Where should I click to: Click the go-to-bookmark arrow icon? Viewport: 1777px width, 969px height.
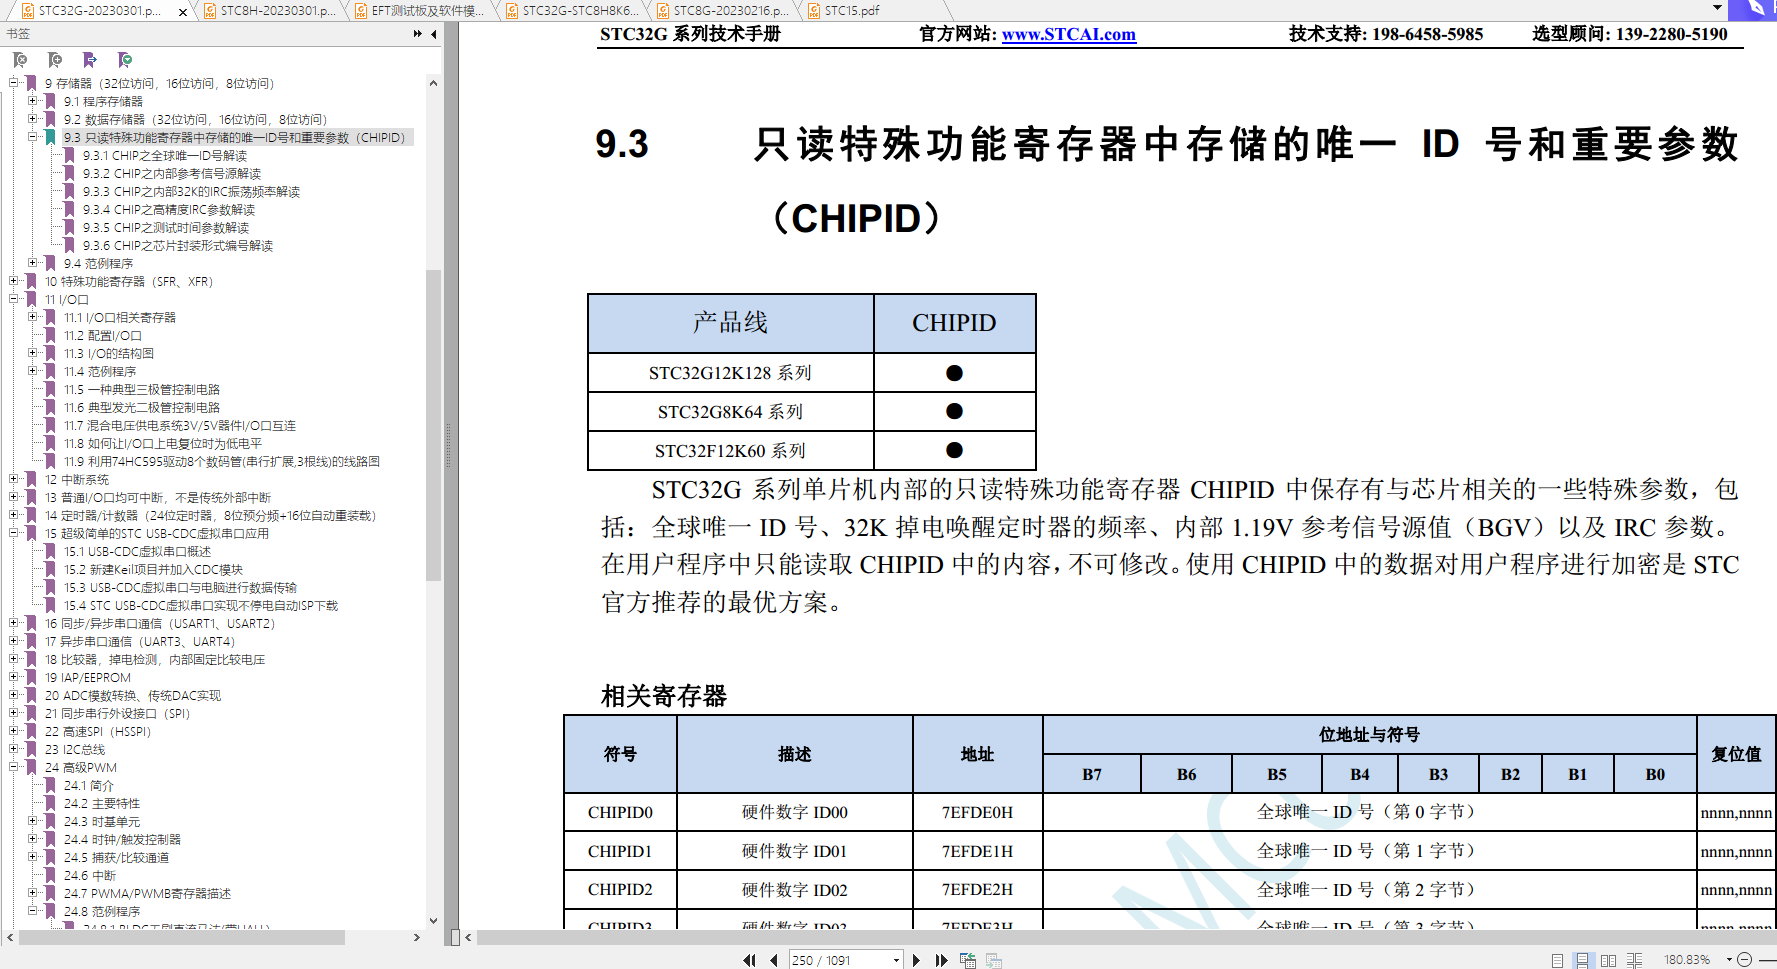point(90,60)
